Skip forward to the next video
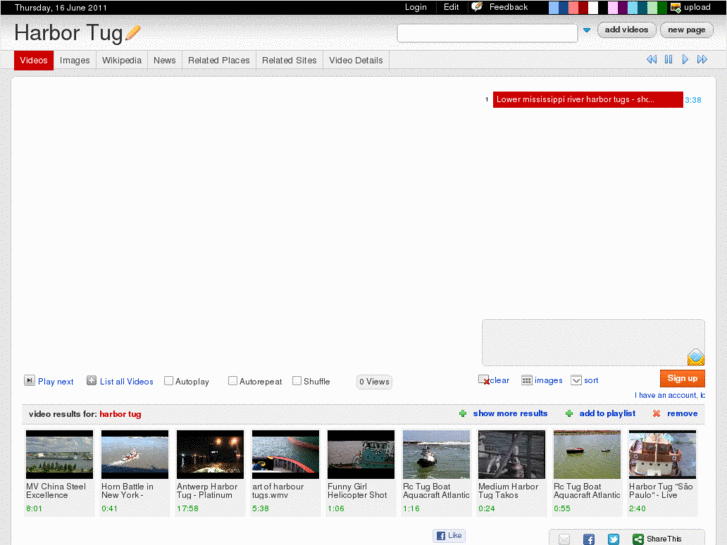The height and width of the screenshot is (545, 727). tap(702, 59)
